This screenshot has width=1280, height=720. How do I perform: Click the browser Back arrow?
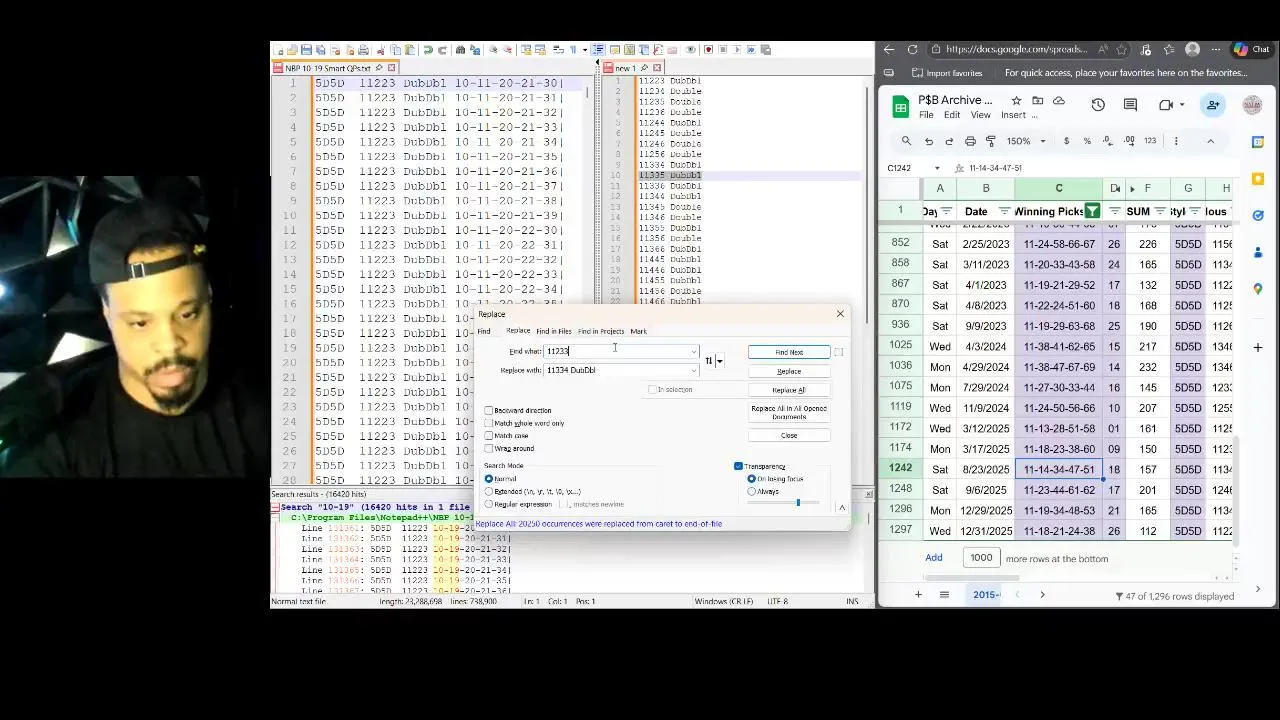pyautogui.click(x=888, y=49)
